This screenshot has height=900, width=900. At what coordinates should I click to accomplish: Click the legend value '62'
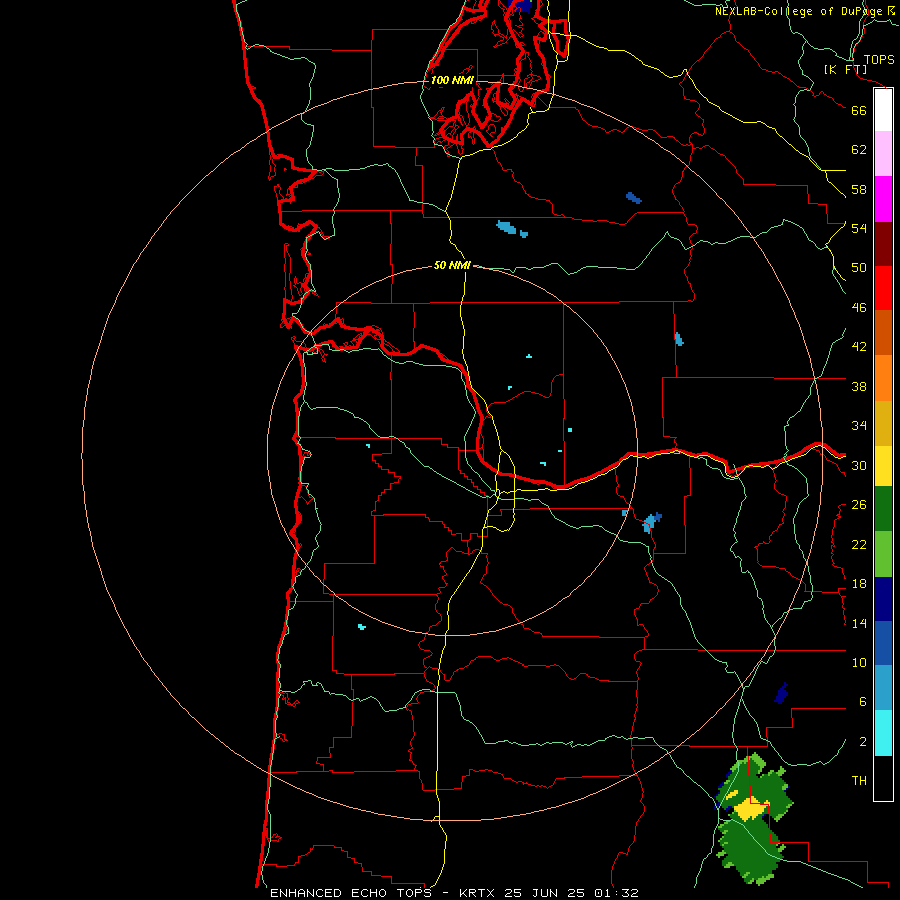pyautogui.click(x=859, y=150)
